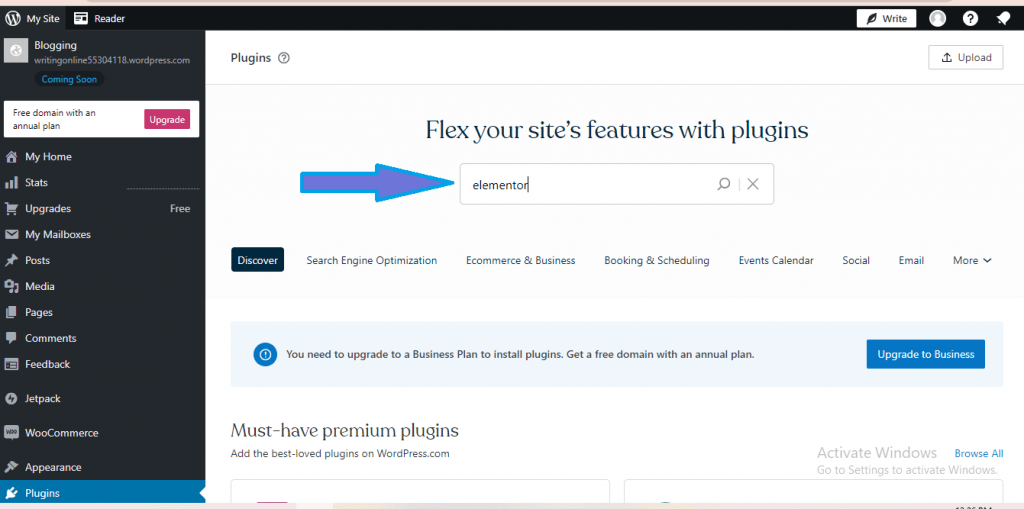Expand the More categories dropdown
Viewport: 1024px width, 509px height.
click(x=972, y=260)
